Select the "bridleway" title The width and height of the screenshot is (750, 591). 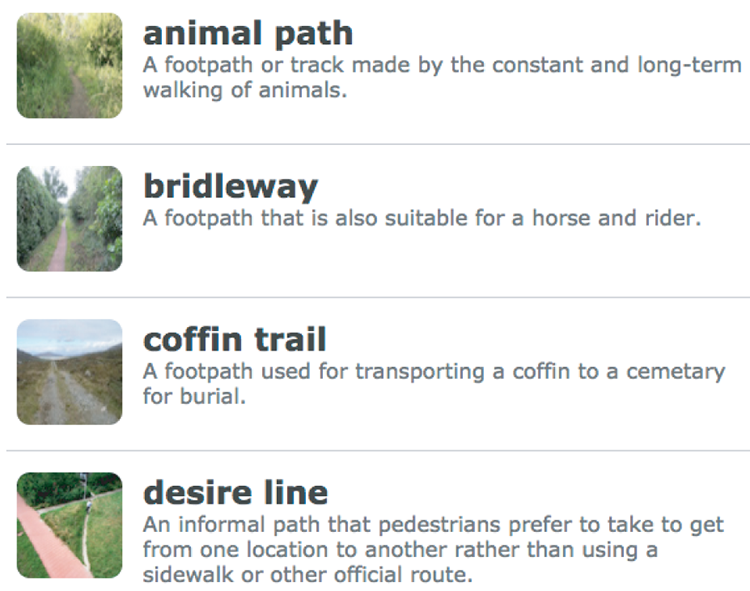click(x=230, y=186)
